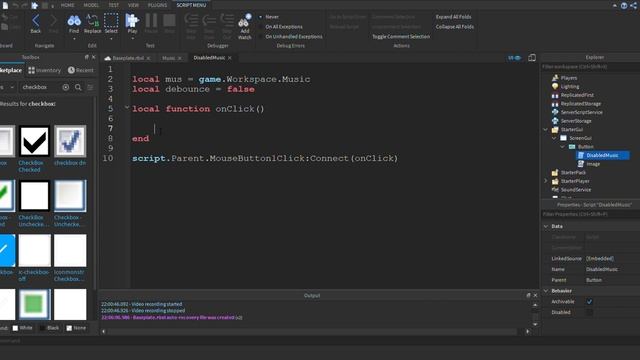640x360 pixels.
Task: Undock the Output panel
Action: 529,295
